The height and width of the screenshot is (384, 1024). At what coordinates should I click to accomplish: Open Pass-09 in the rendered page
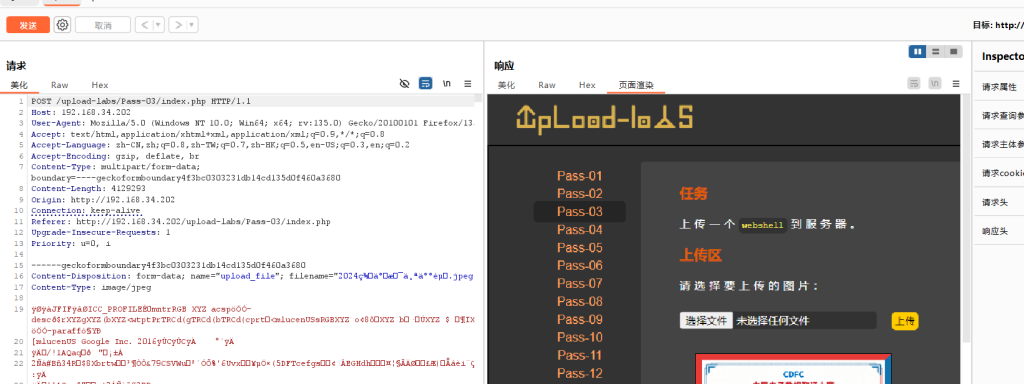579,319
